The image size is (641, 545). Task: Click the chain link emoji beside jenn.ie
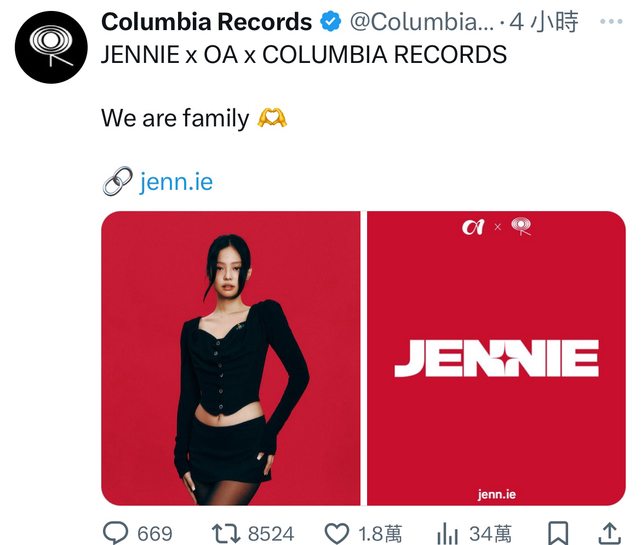[118, 181]
